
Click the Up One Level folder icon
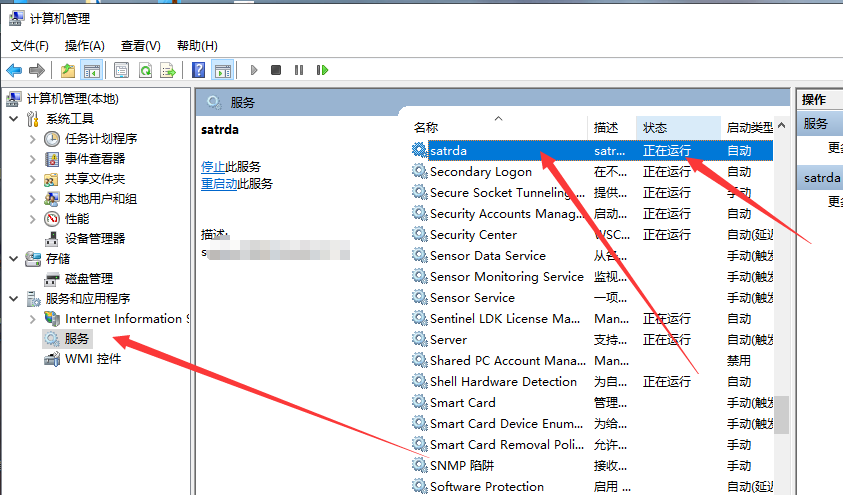pyautogui.click(x=67, y=70)
